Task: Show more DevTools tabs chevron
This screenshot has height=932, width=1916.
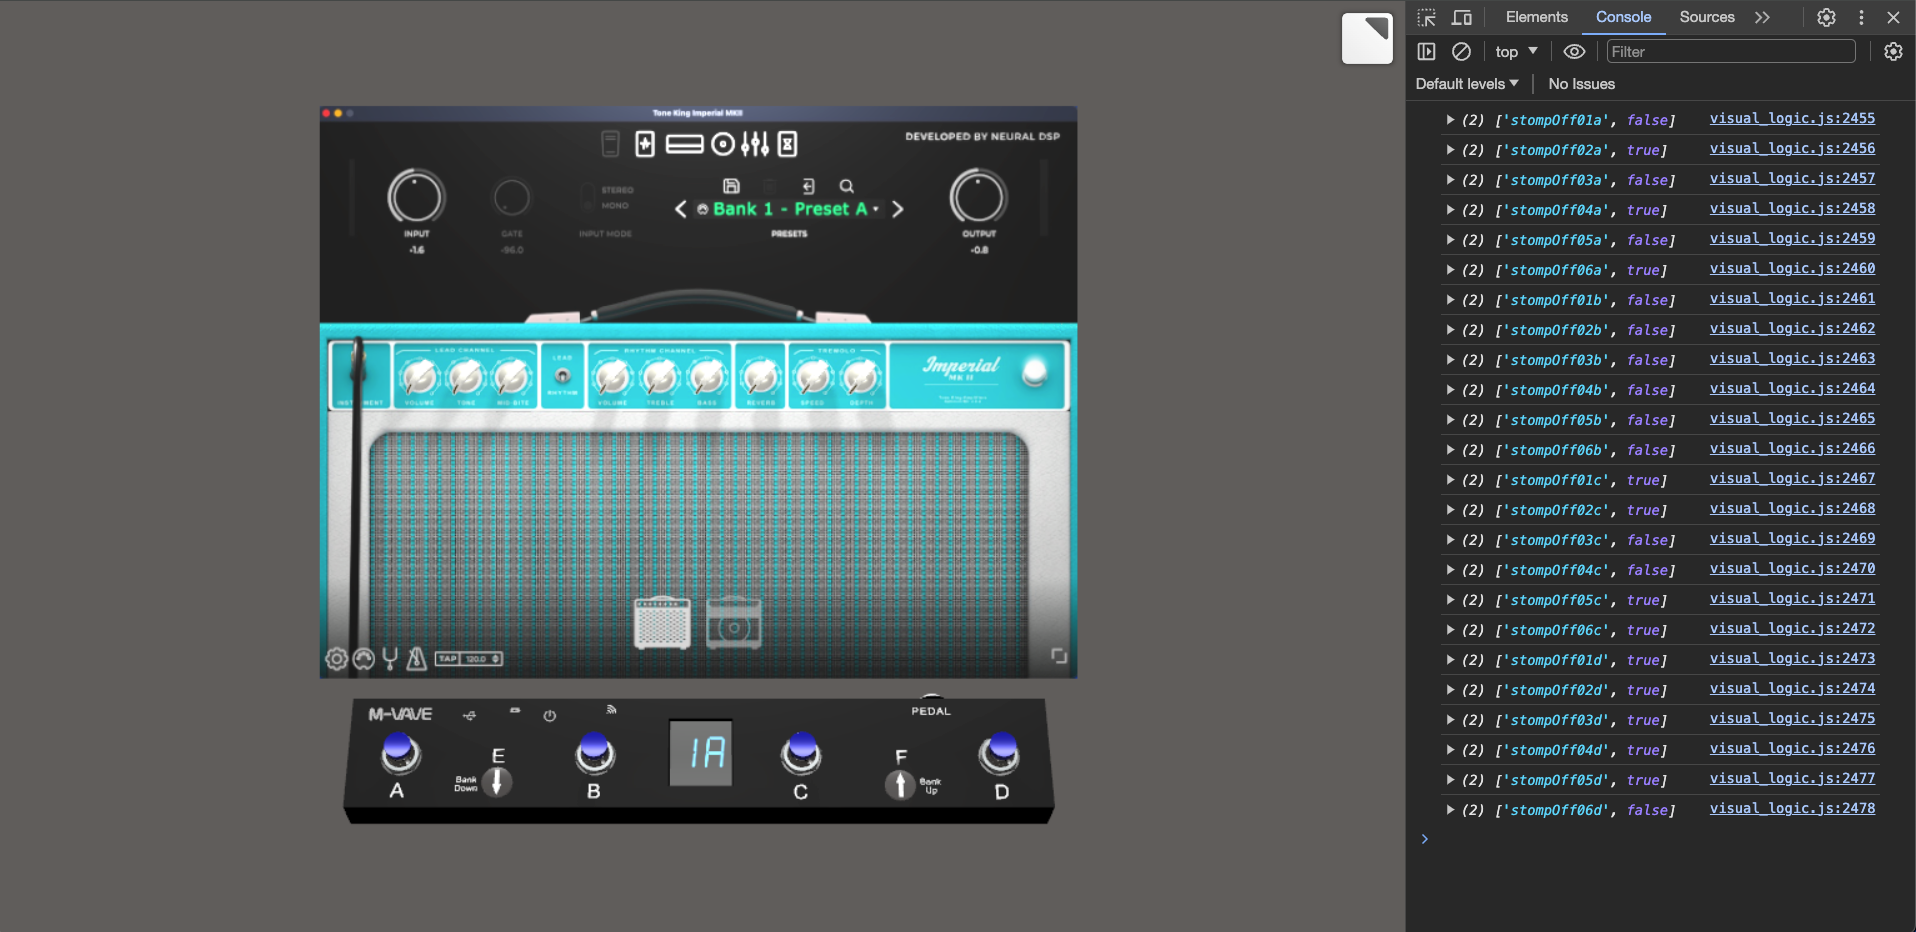Action: (x=1762, y=17)
